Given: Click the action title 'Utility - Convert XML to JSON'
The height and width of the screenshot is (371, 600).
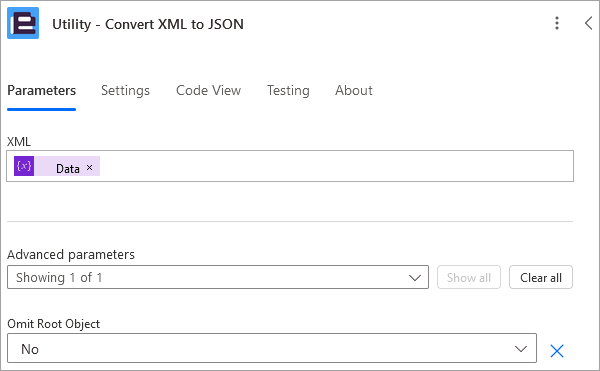Looking at the screenshot, I should point(148,24).
